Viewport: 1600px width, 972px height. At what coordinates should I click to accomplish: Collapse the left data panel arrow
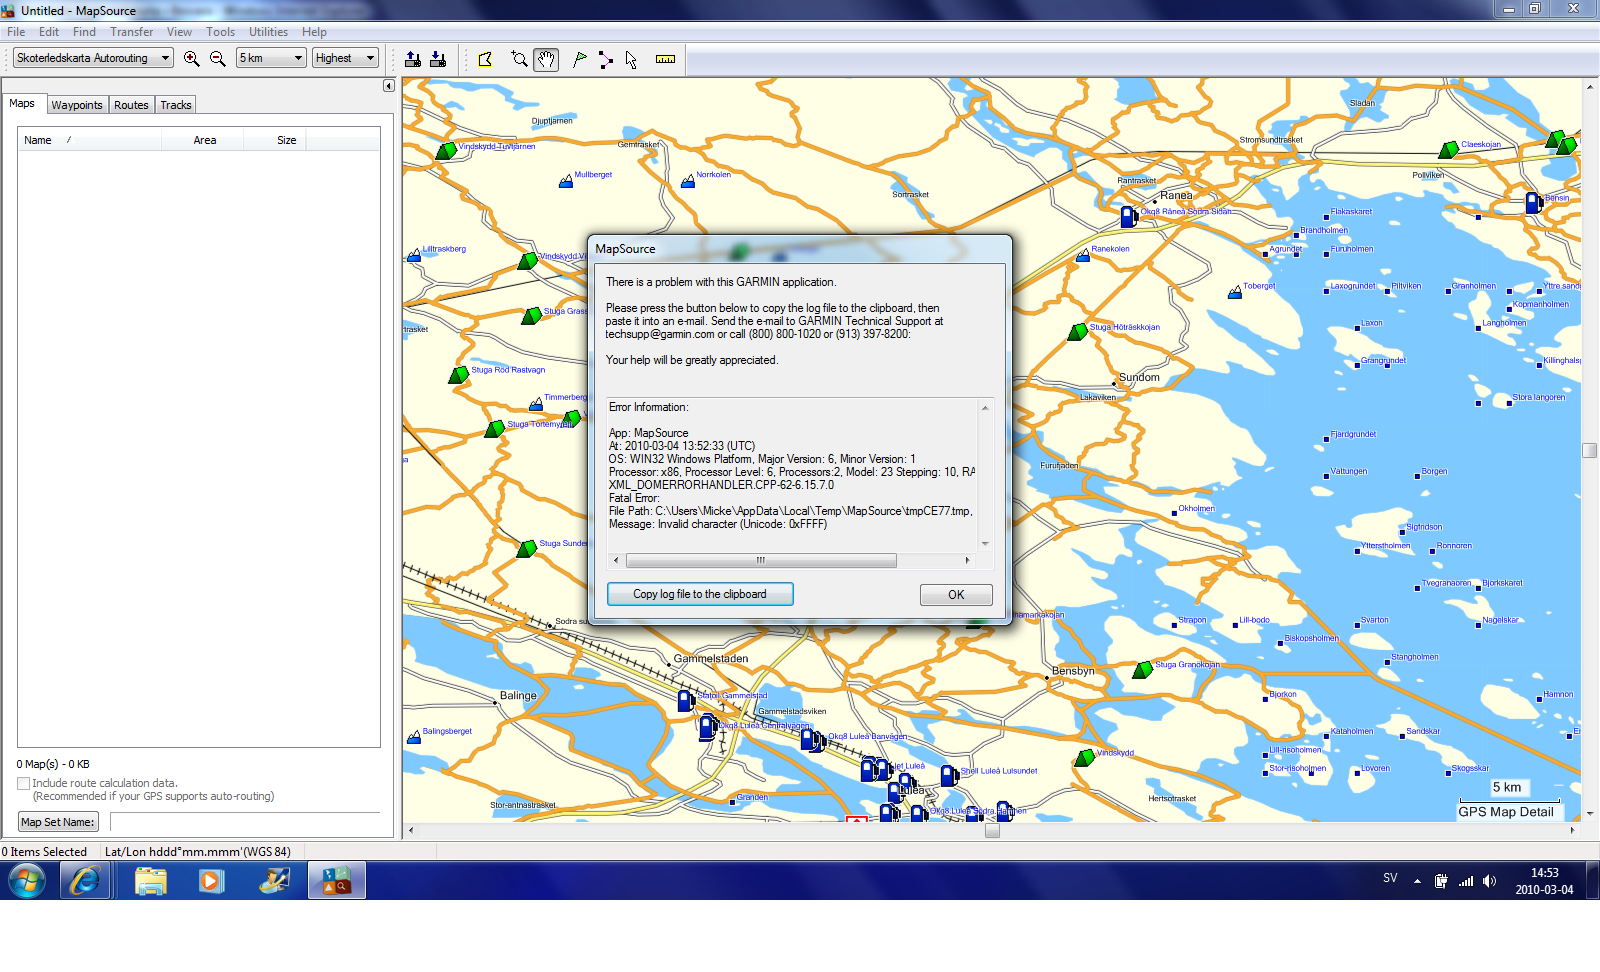point(389,86)
